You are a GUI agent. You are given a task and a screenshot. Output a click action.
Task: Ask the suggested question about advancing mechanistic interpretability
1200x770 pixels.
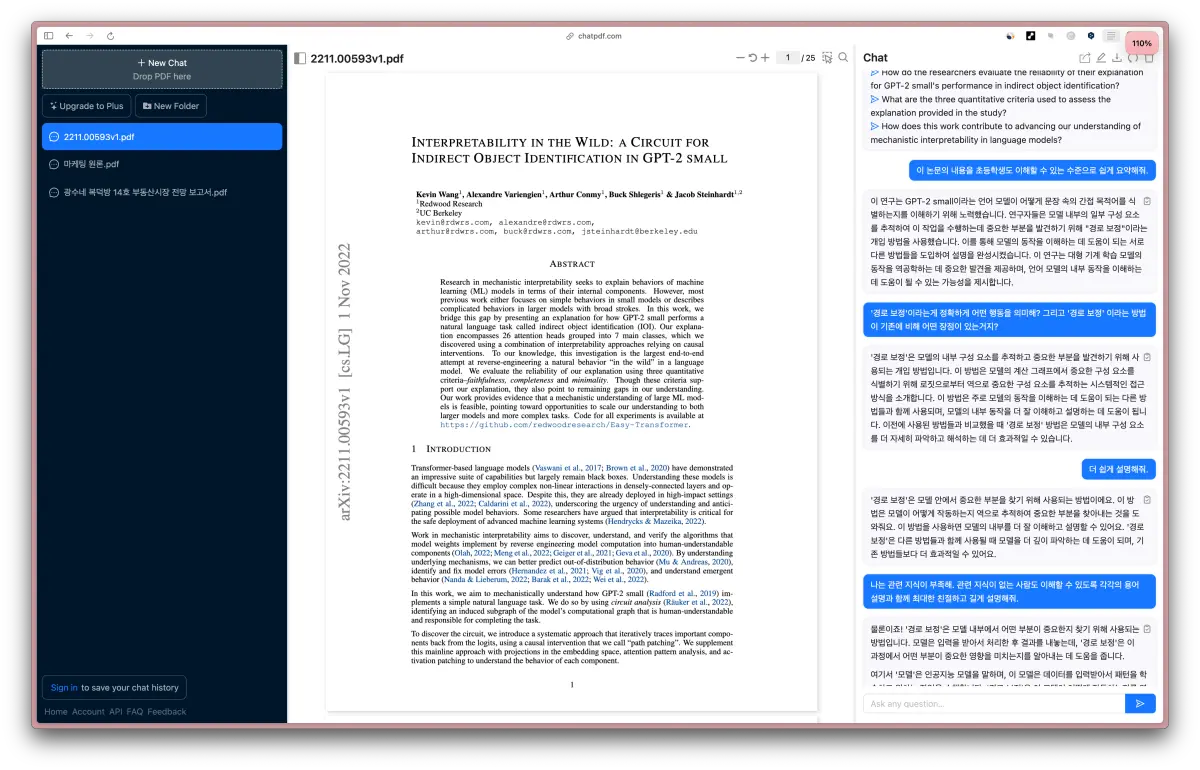point(1004,133)
